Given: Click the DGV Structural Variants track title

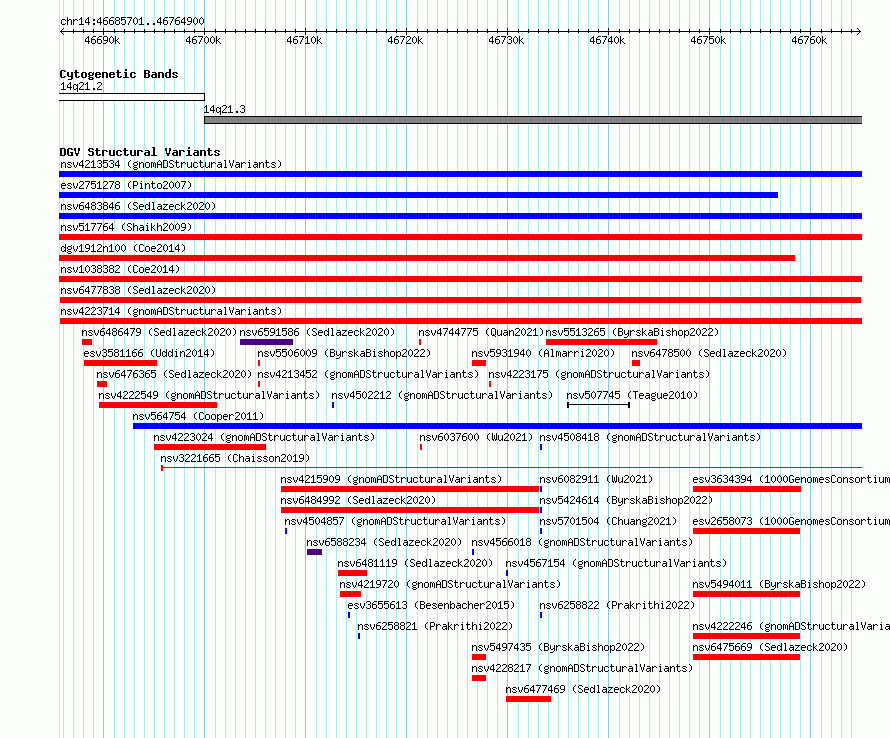Looking at the screenshot, I should pyautogui.click(x=140, y=152).
